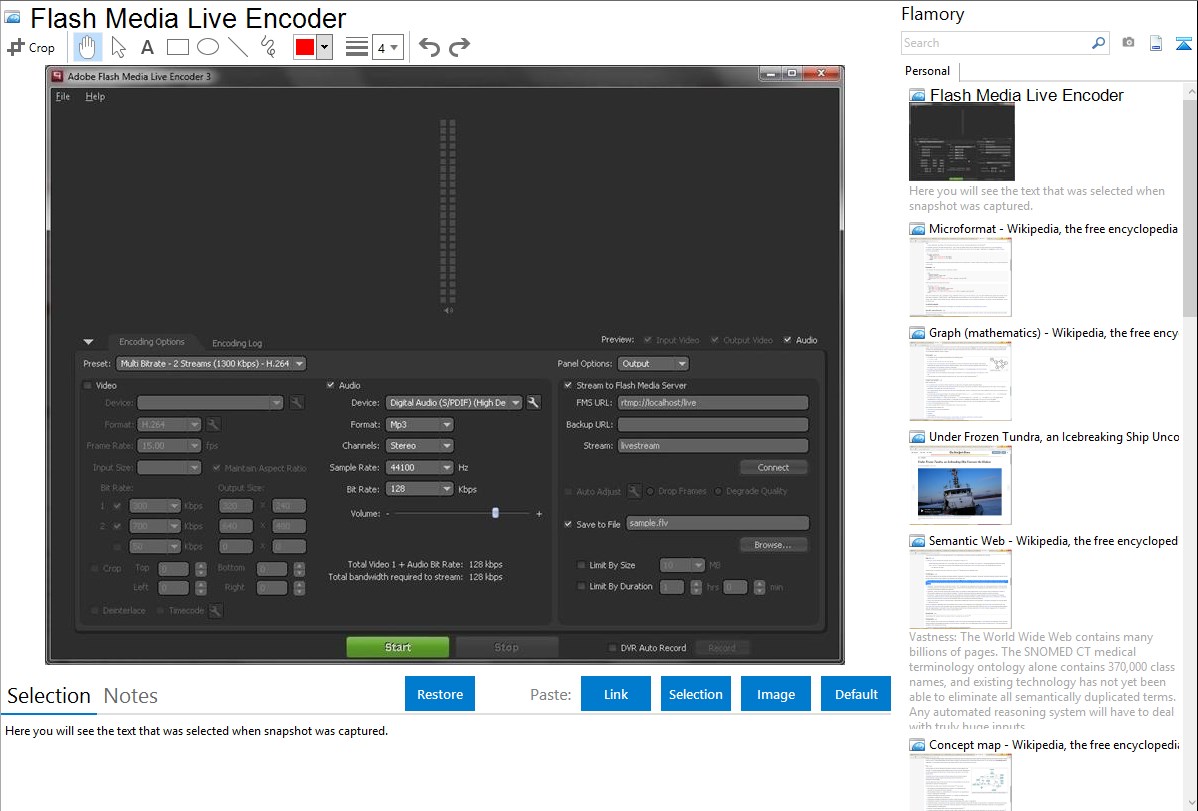Image resolution: width=1198 pixels, height=811 pixels.
Task: Enable DVR Auto Record checkbox
Action: 612,647
